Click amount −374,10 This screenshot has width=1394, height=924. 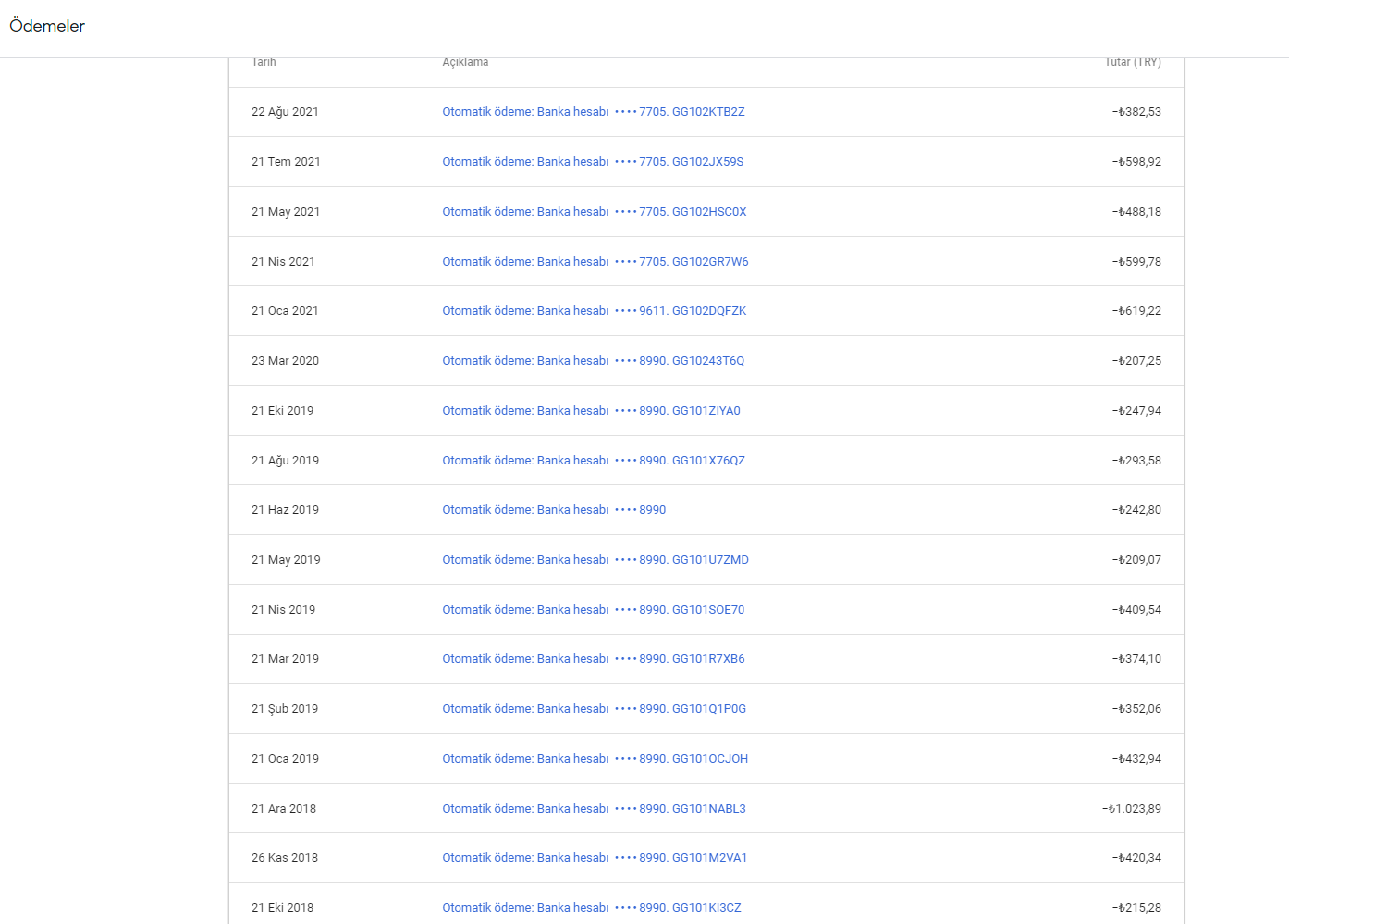[1136, 659]
